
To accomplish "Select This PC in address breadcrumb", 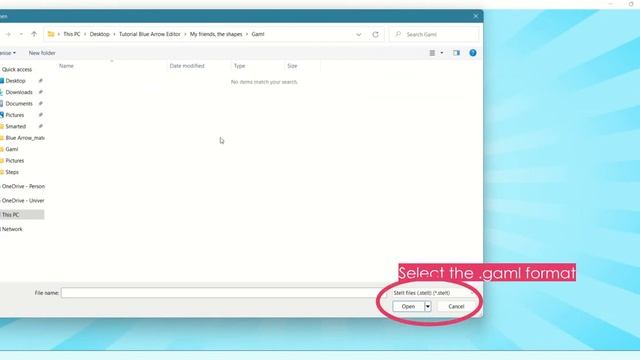I will (x=72, y=34).
